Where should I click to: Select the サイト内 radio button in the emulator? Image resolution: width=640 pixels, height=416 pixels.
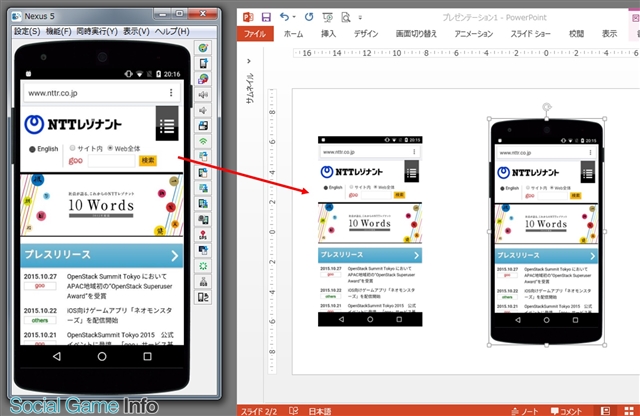[73, 148]
